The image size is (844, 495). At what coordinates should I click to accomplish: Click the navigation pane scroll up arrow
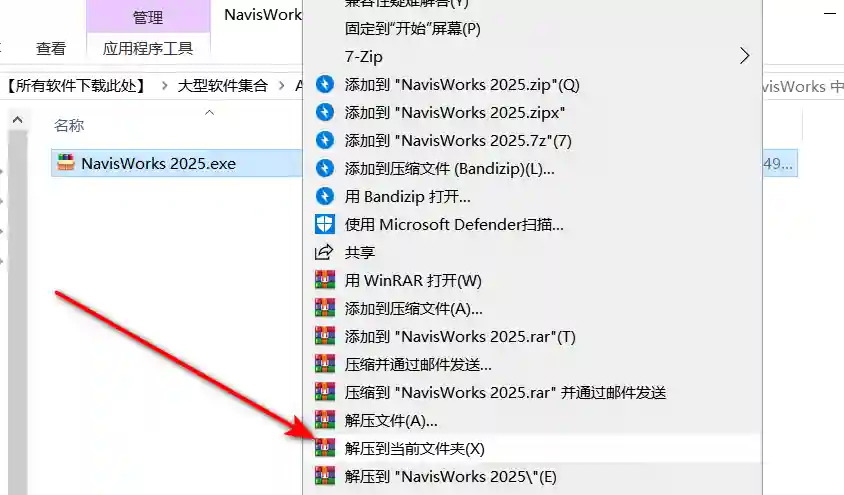tap(17, 120)
